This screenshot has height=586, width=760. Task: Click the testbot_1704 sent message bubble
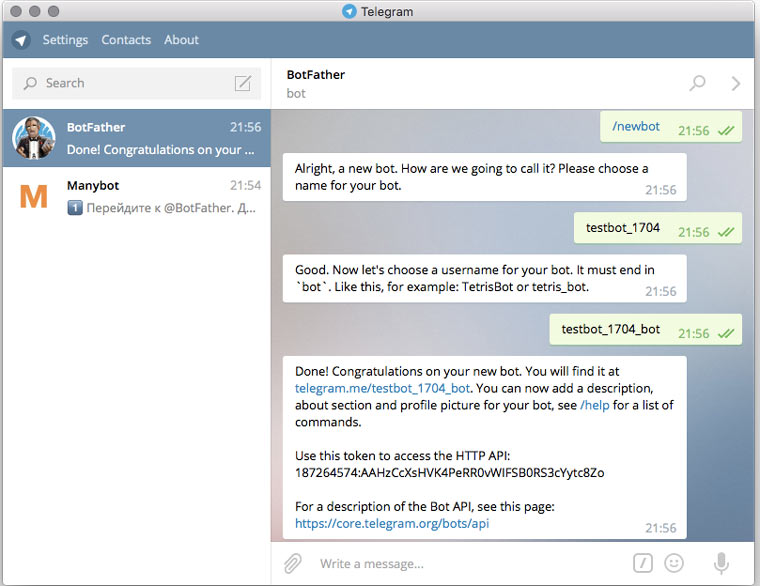click(x=658, y=228)
